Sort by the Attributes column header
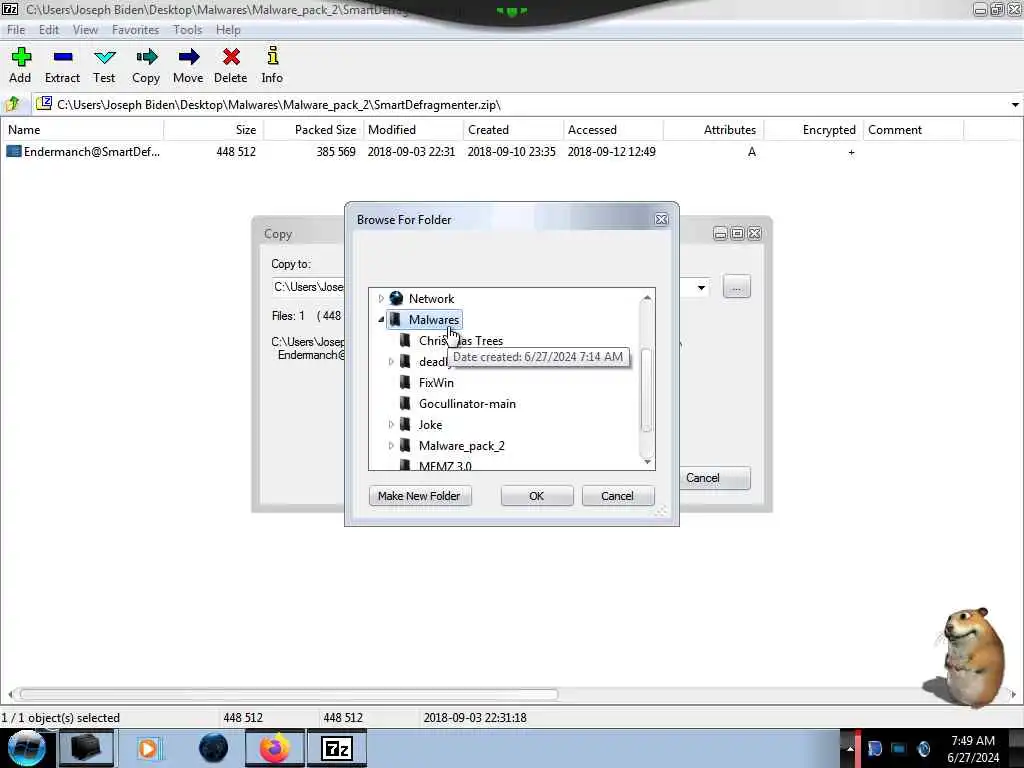Screen dimensions: 1024x768 pyautogui.click(x=713, y=129)
